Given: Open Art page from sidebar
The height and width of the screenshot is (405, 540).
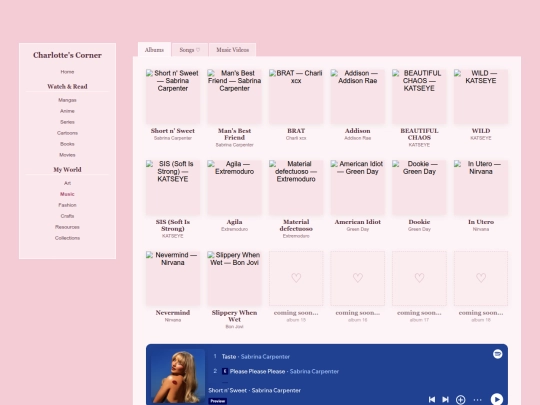Looking at the screenshot, I should click(67, 183).
